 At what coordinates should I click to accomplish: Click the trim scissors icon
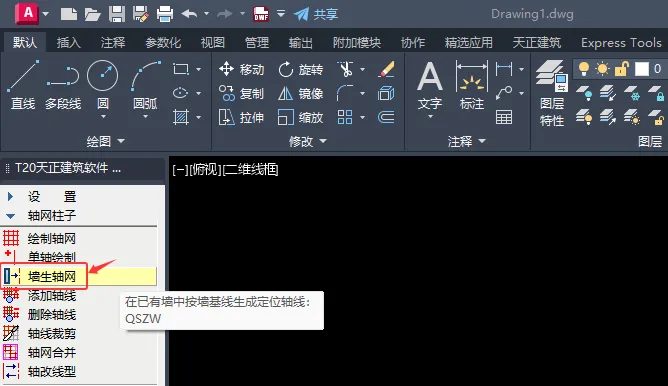345,69
